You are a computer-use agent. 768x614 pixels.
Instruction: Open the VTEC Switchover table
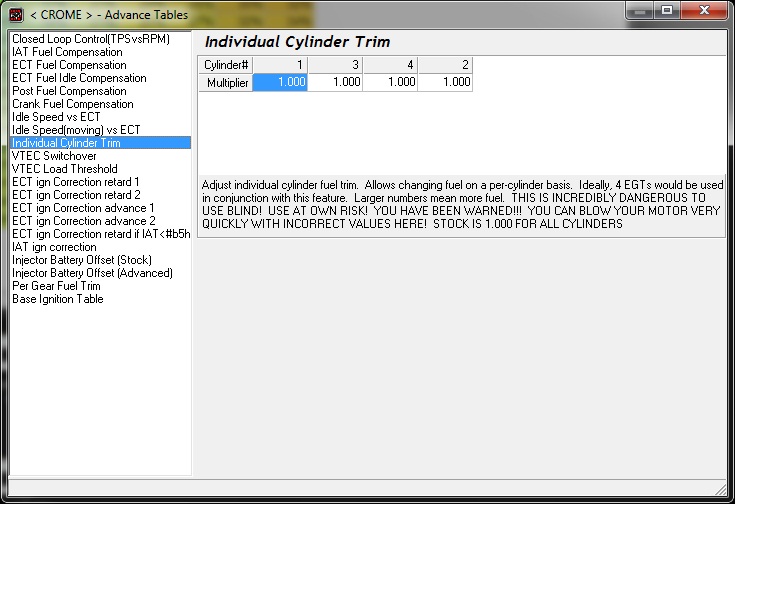pos(54,156)
